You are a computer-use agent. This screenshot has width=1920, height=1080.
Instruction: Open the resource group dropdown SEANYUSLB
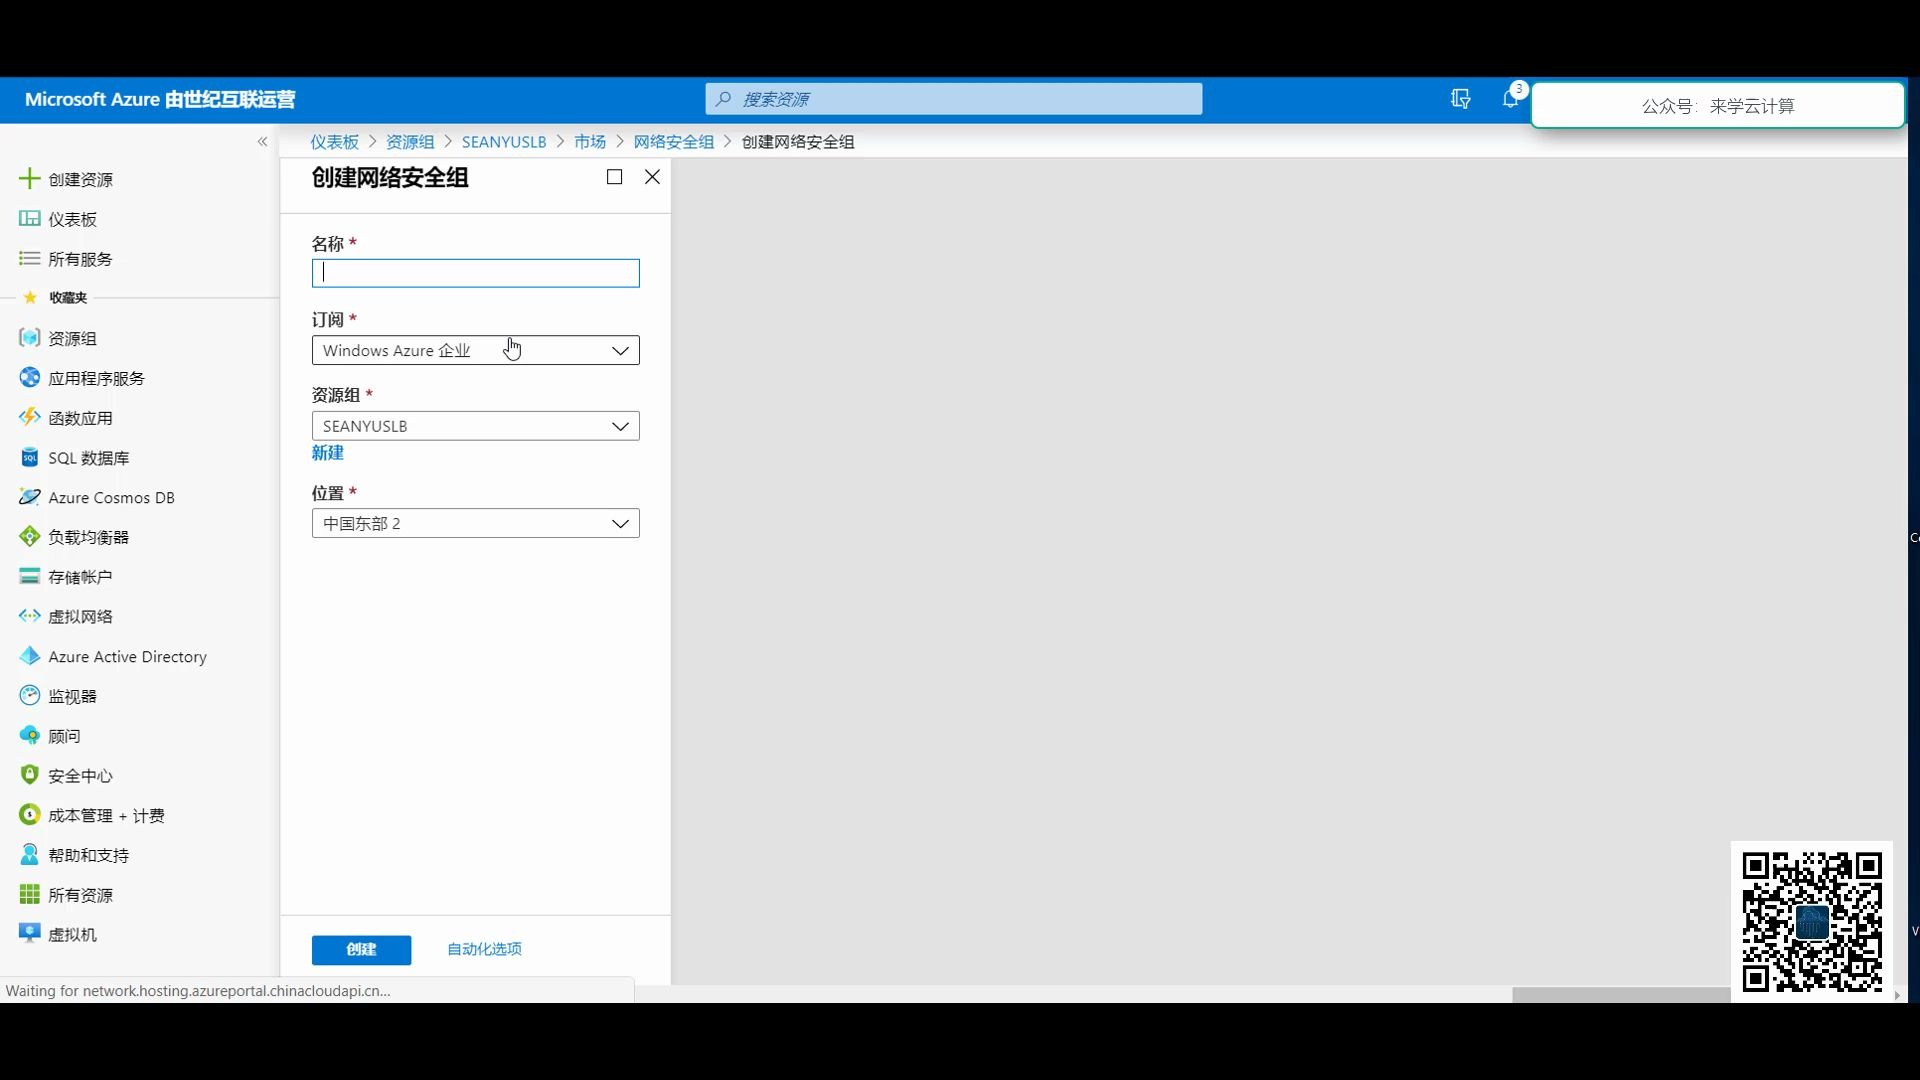pos(476,426)
